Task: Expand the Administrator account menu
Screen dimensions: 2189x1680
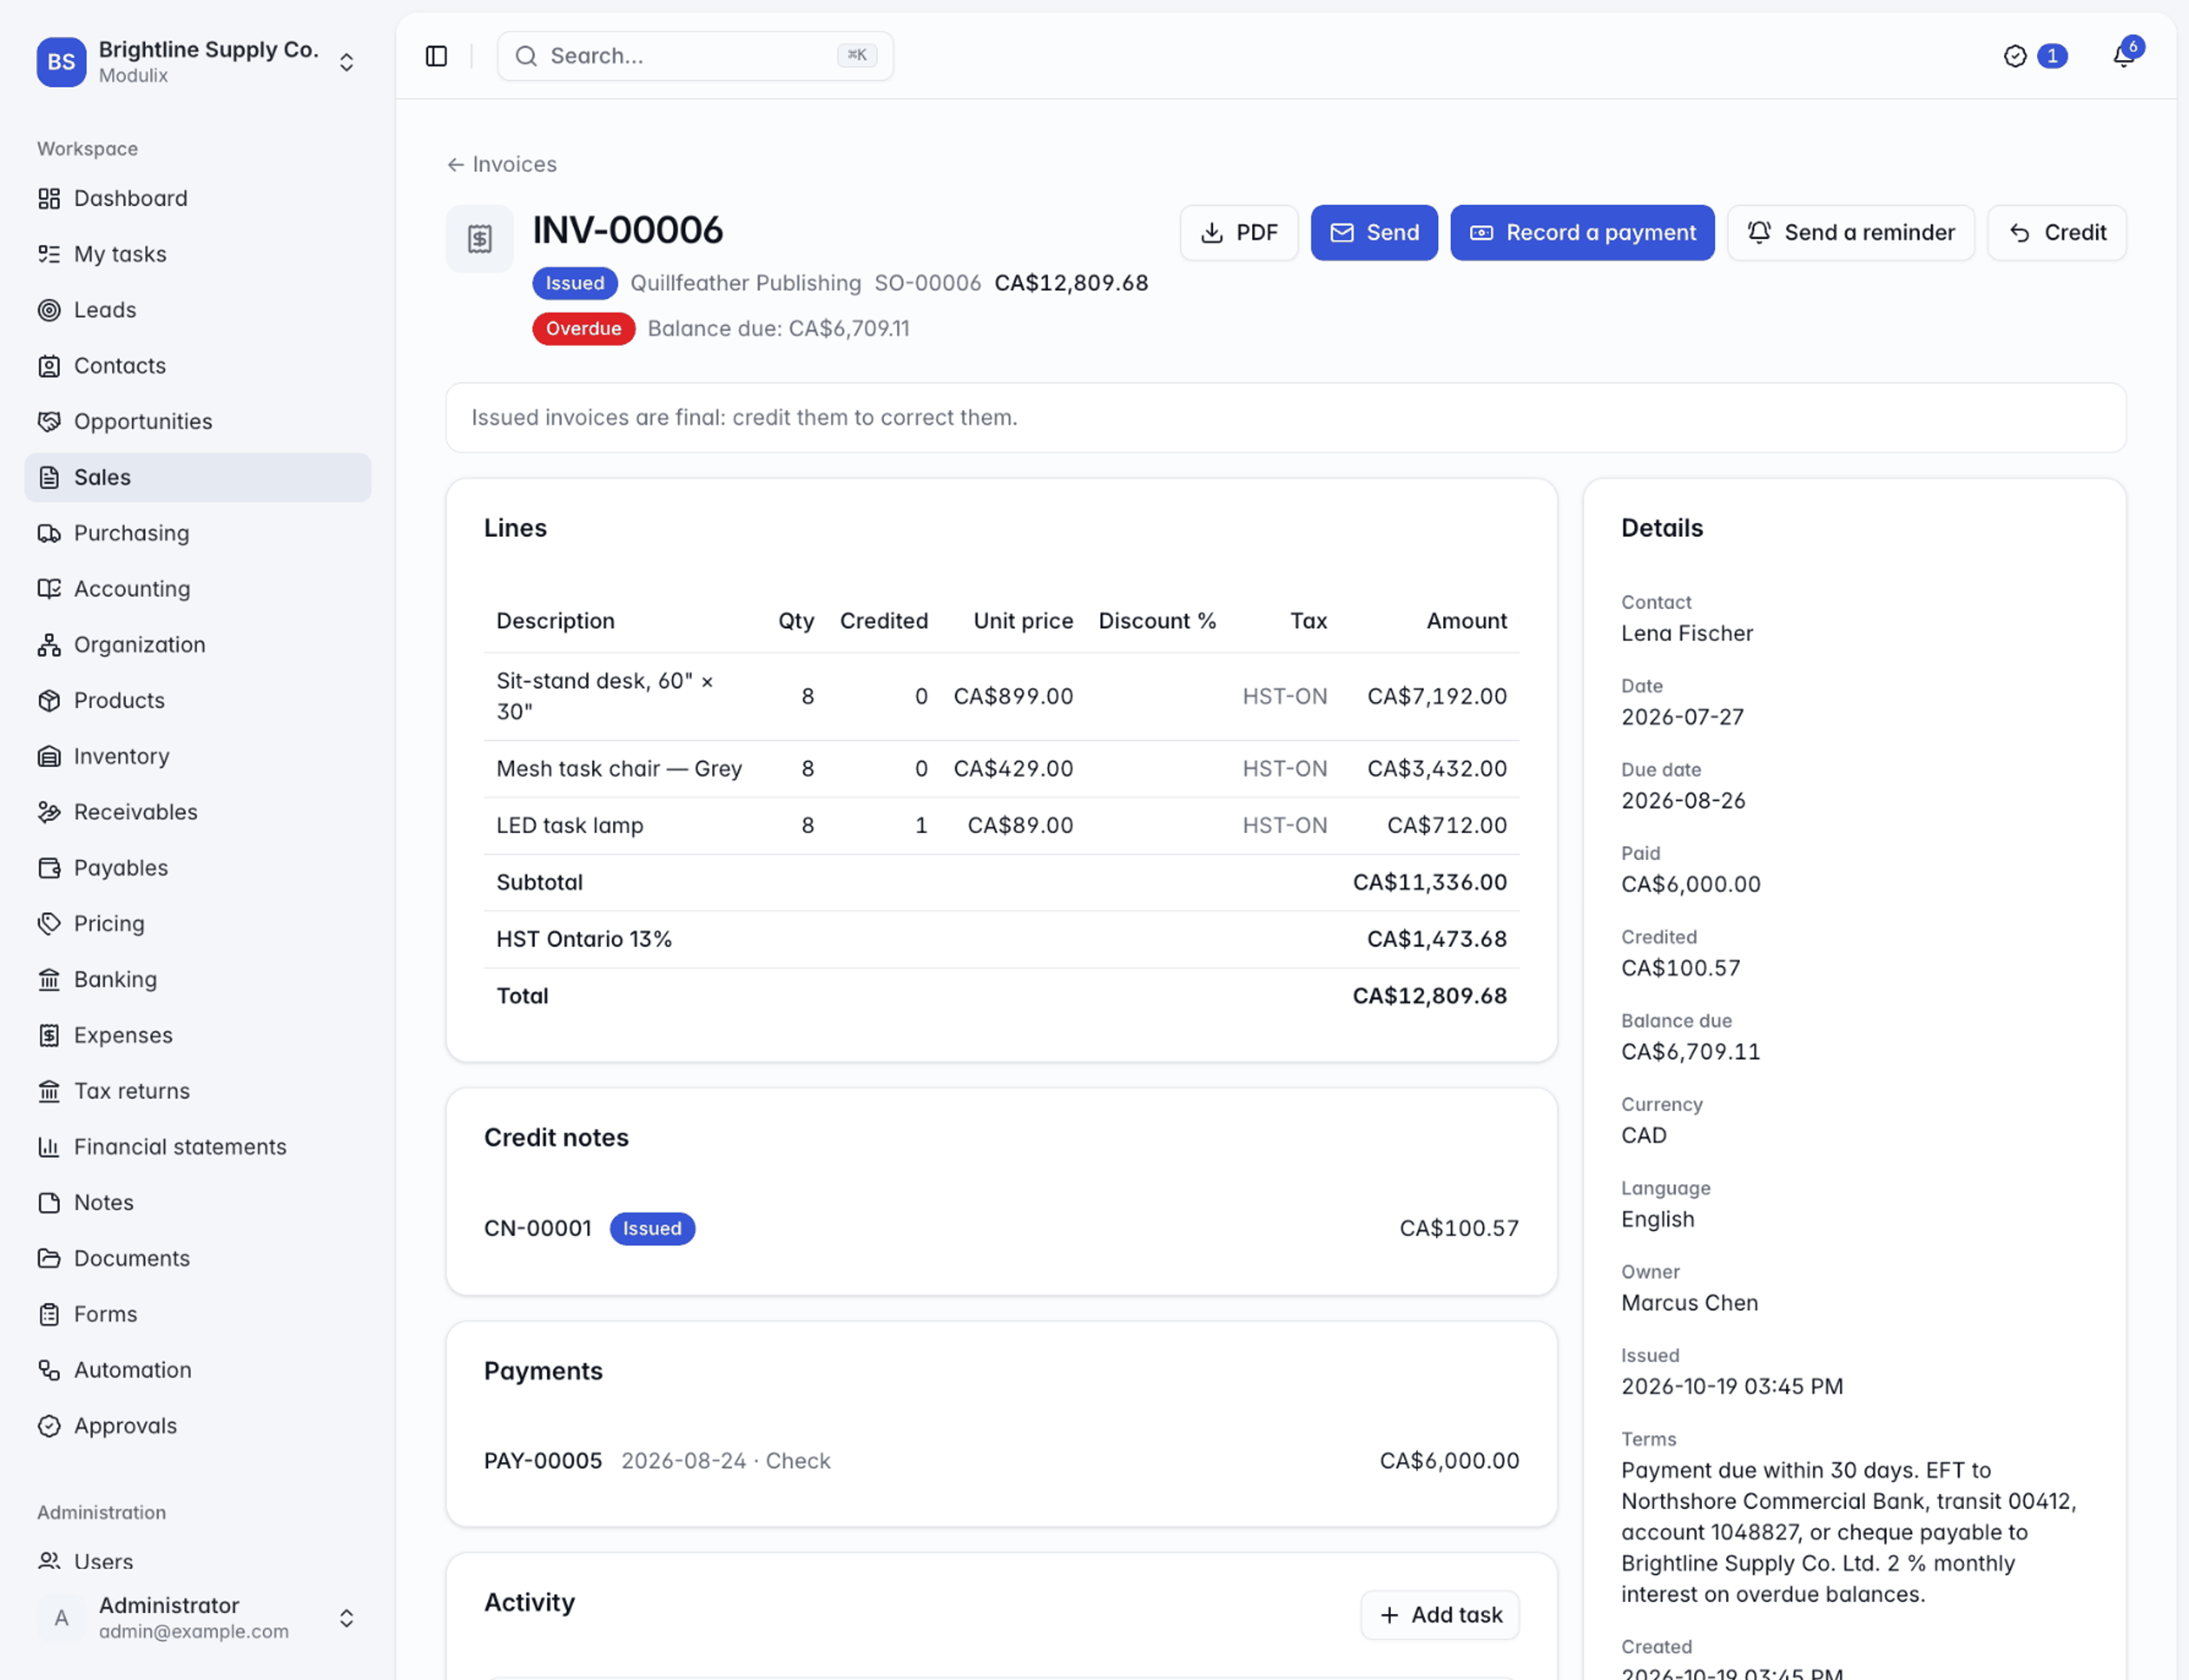Action: [x=198, y=1618]
